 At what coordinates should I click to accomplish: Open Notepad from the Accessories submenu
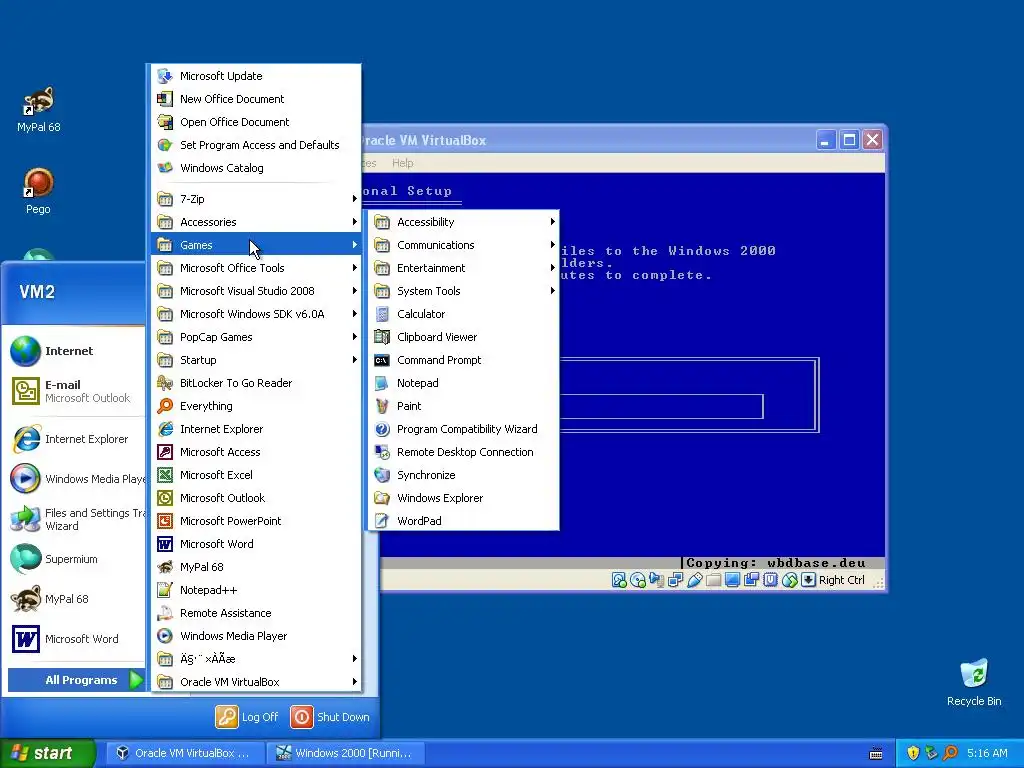pos(463,383)
